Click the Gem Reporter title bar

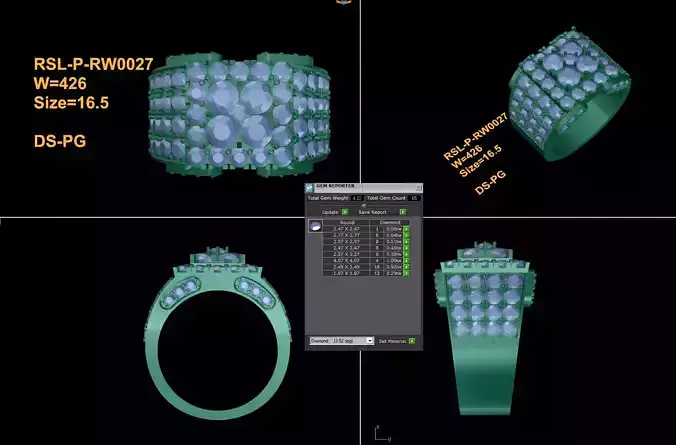[x=364, y=188]
